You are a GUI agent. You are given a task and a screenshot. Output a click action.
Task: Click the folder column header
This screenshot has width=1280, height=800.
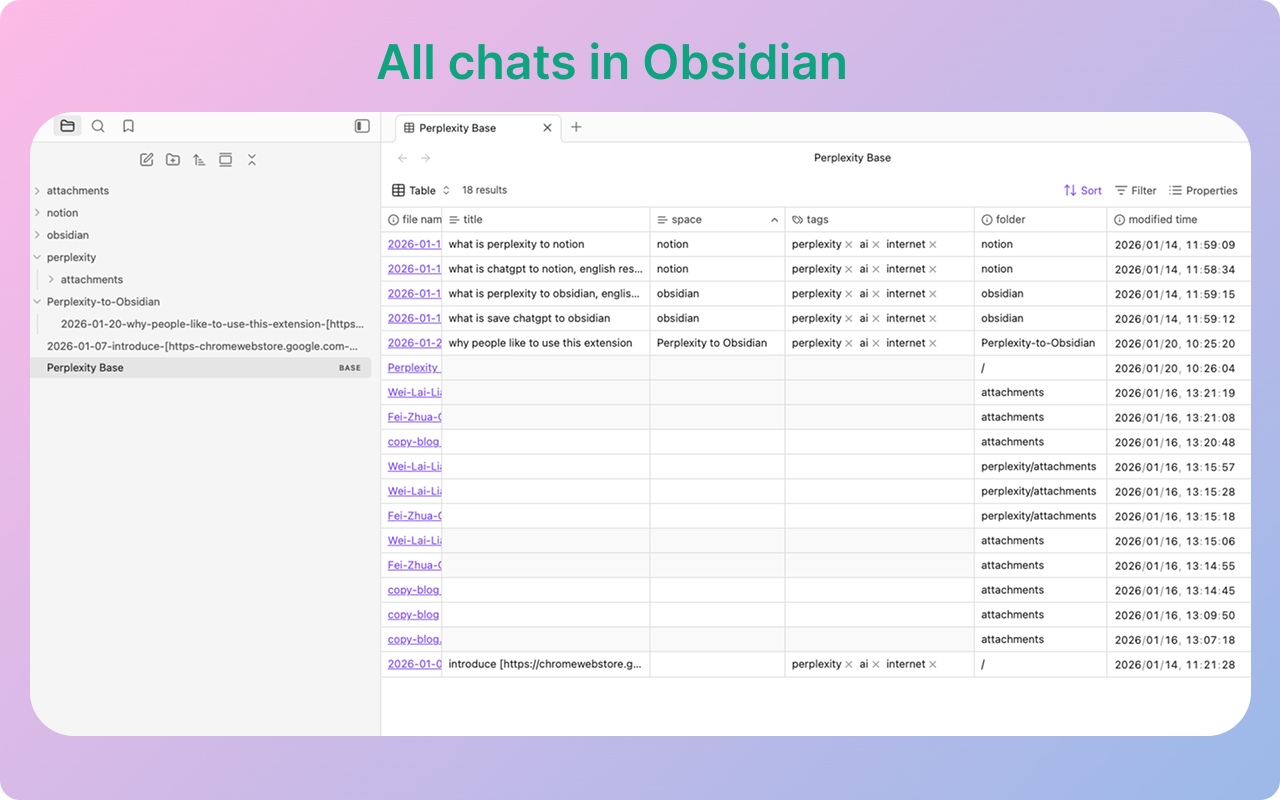point(1041,219)
